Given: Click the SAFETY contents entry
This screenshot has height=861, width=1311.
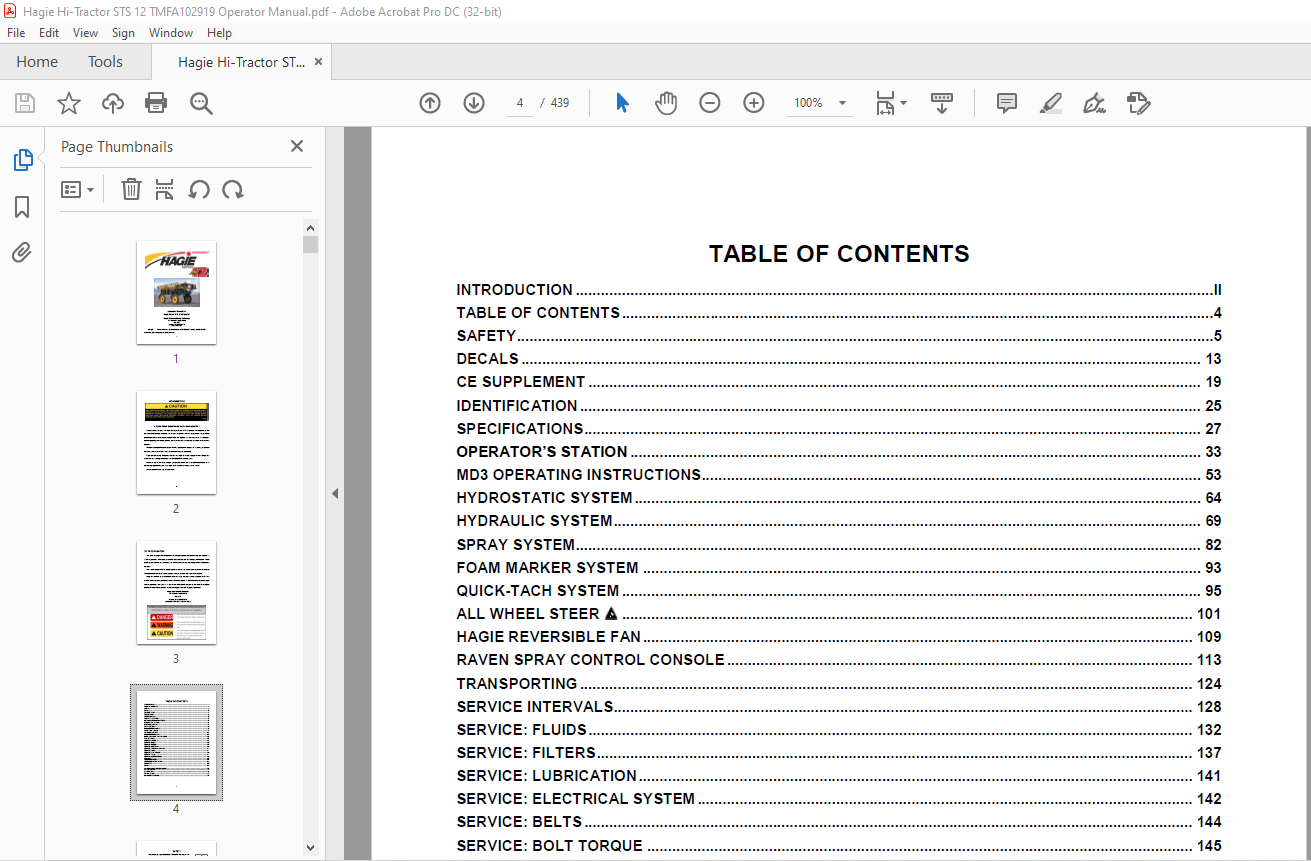Looking at the screenshot, I should coord(839,336).
